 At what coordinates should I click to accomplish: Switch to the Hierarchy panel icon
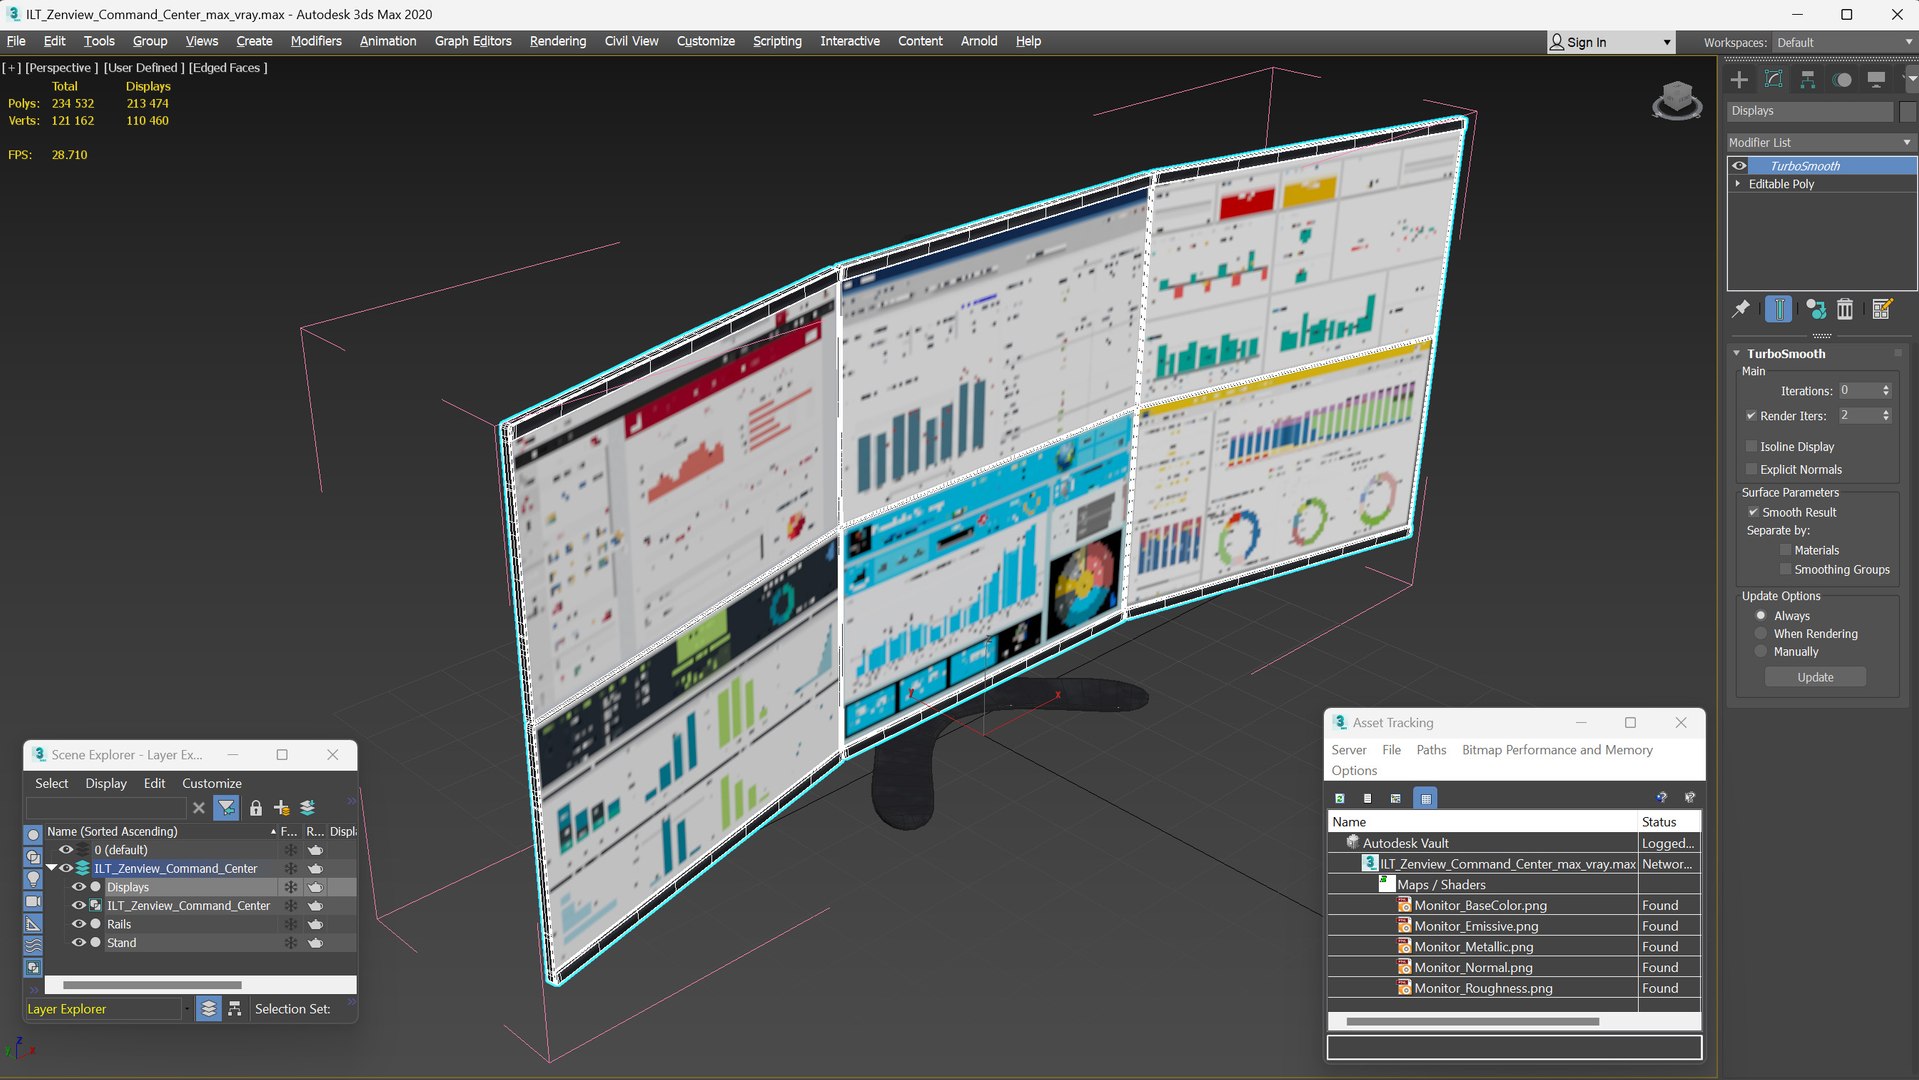point(1807,79)
